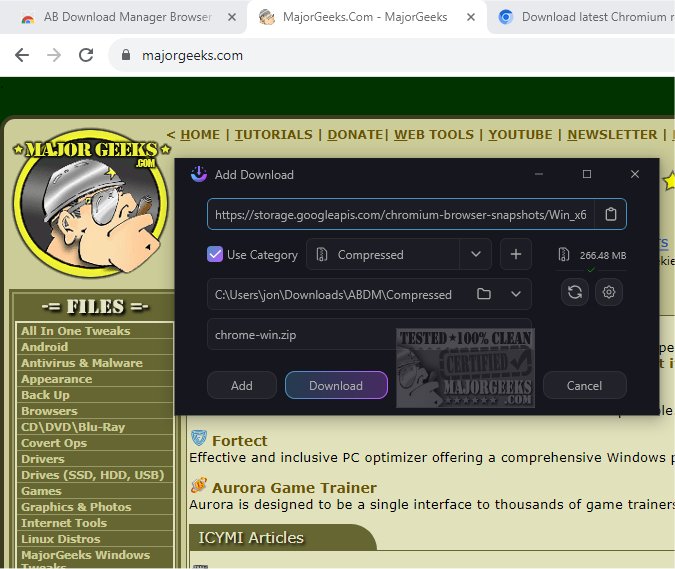Close the AB Download Manager Browser tab

pos(232,17)
